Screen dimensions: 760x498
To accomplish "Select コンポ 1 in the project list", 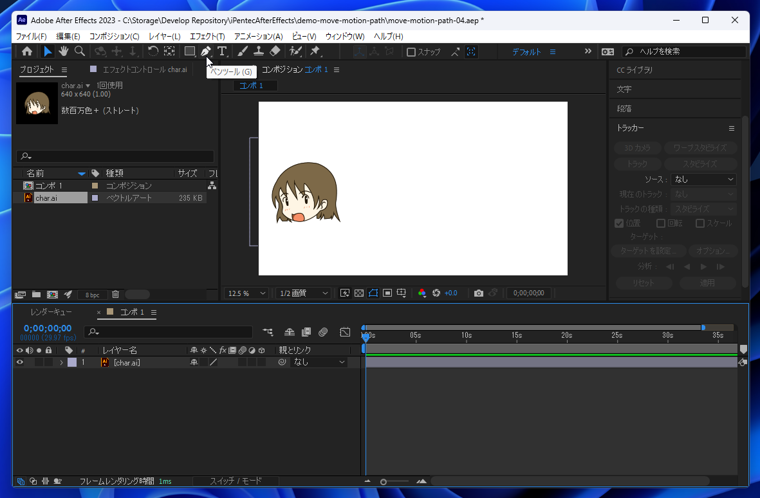I will tap(48, 186).
